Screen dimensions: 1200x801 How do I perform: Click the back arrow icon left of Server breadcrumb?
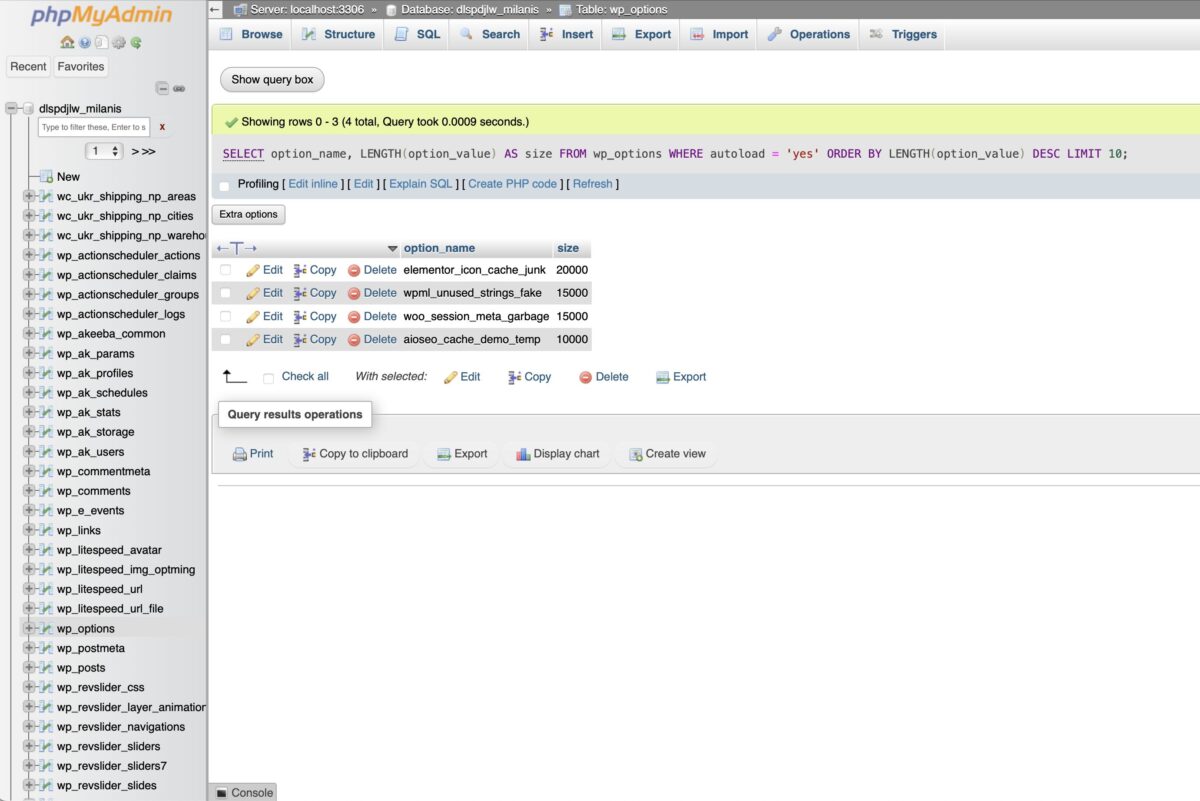pyautogui.click(x=216, y=9)
